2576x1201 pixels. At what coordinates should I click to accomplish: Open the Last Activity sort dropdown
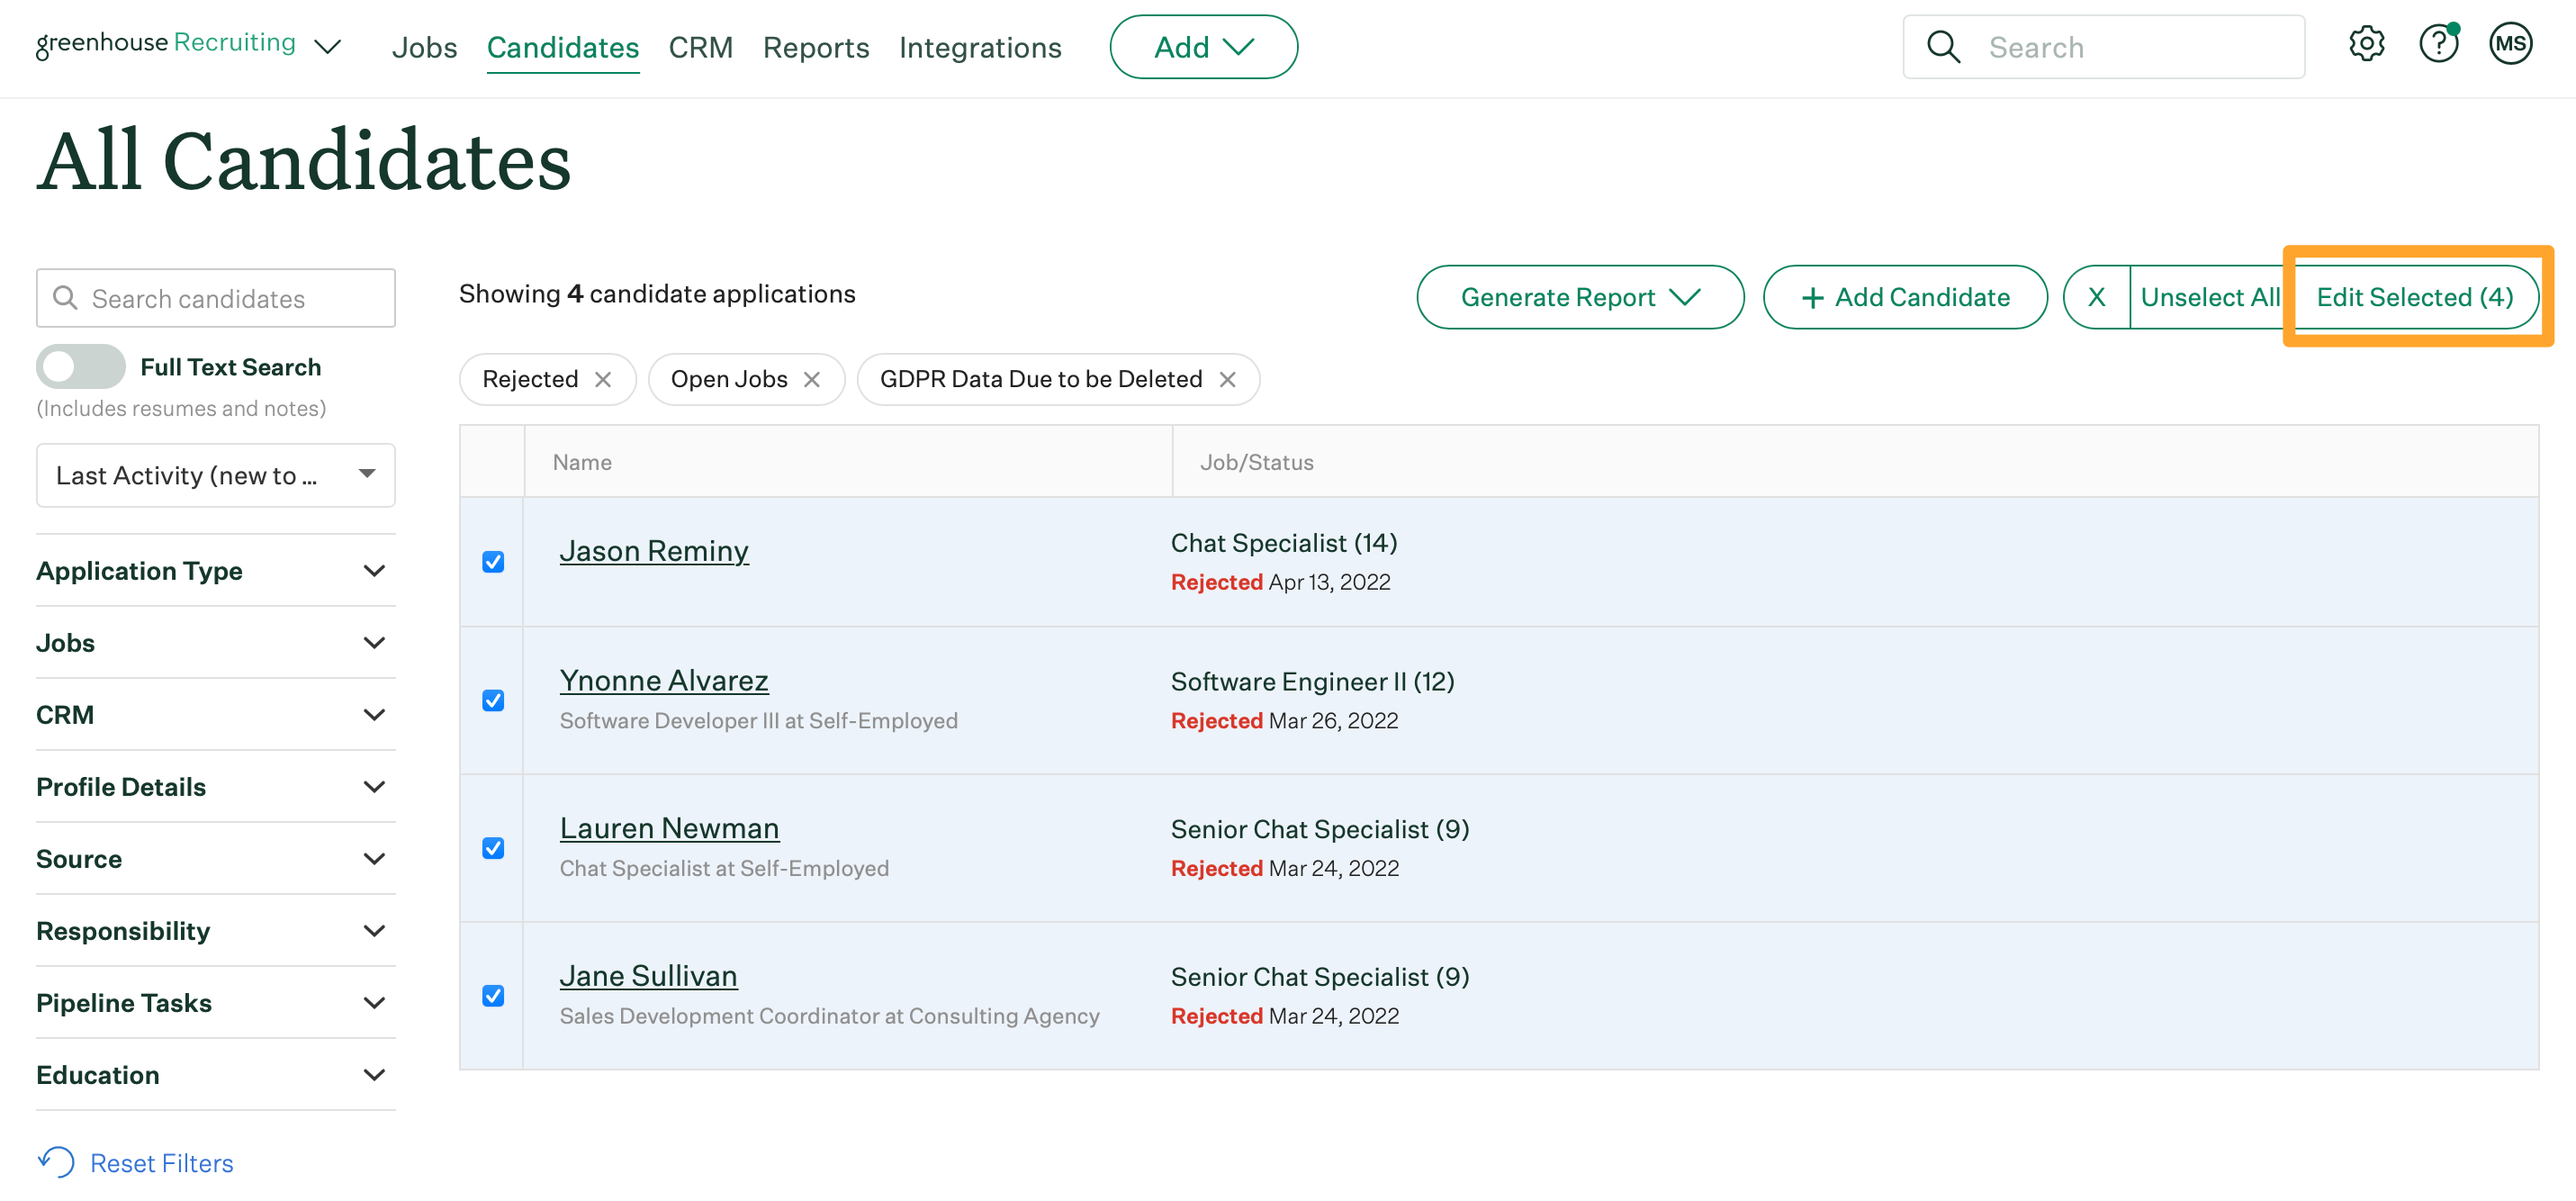pyautogui.click(x=215, y=475)
